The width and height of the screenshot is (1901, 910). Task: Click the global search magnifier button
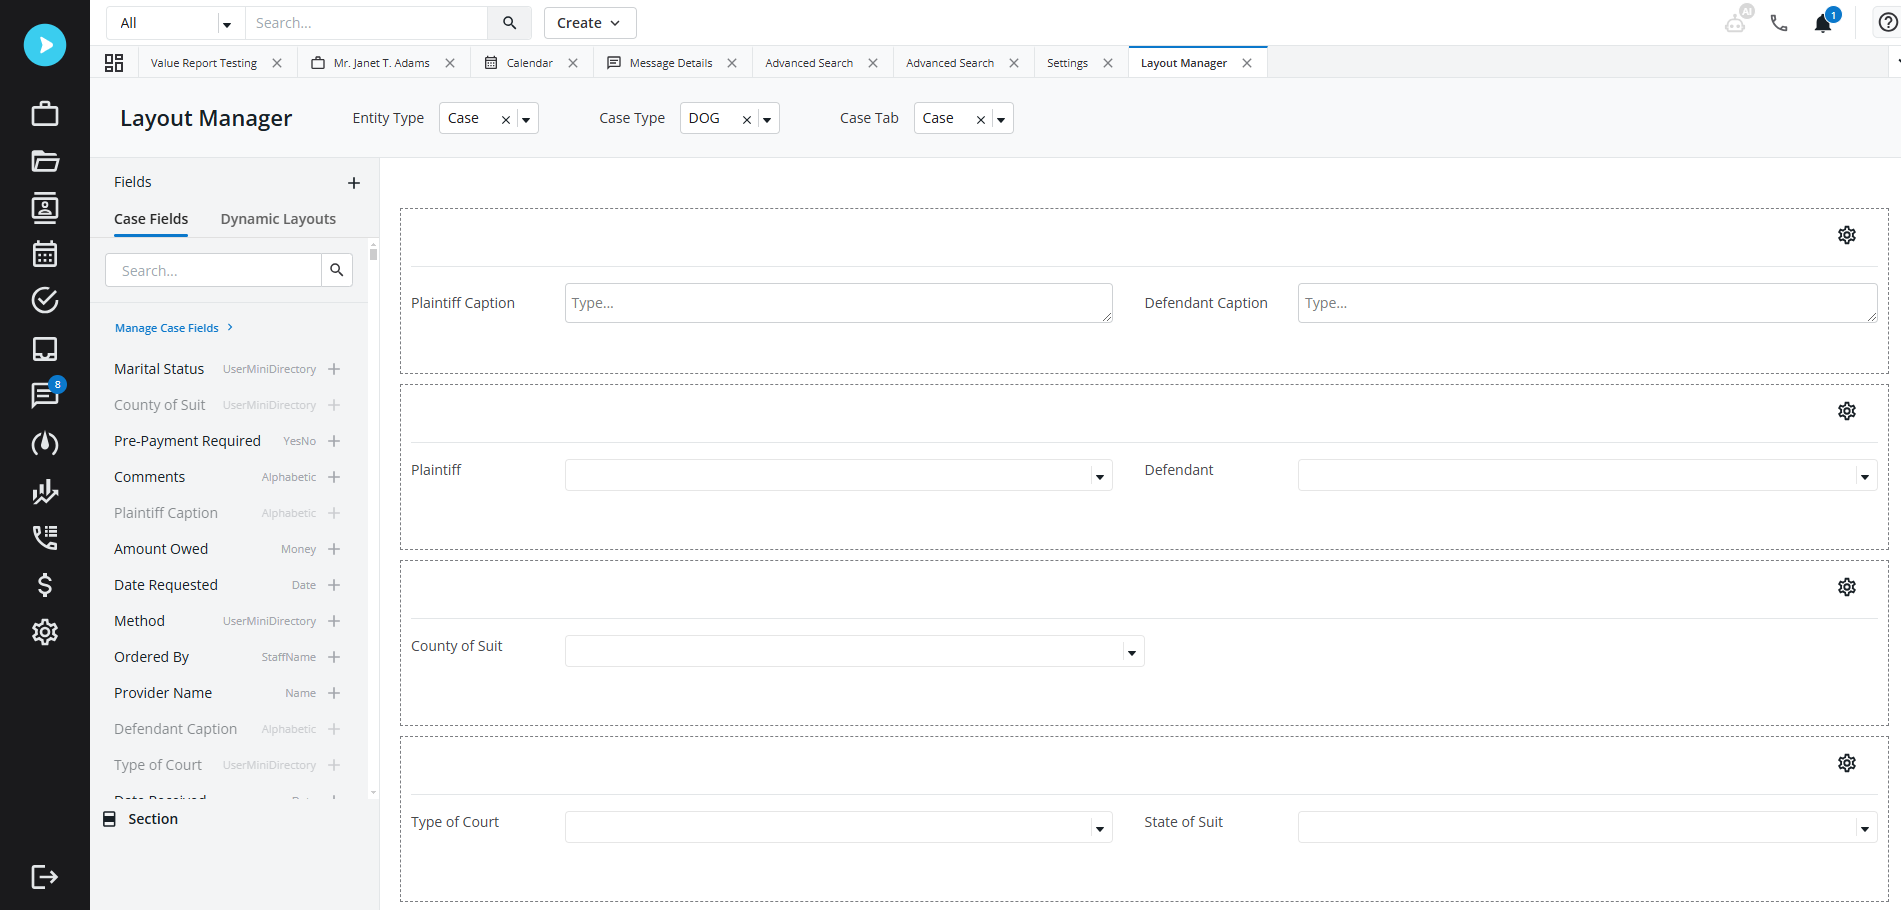(x=509, y=23)
